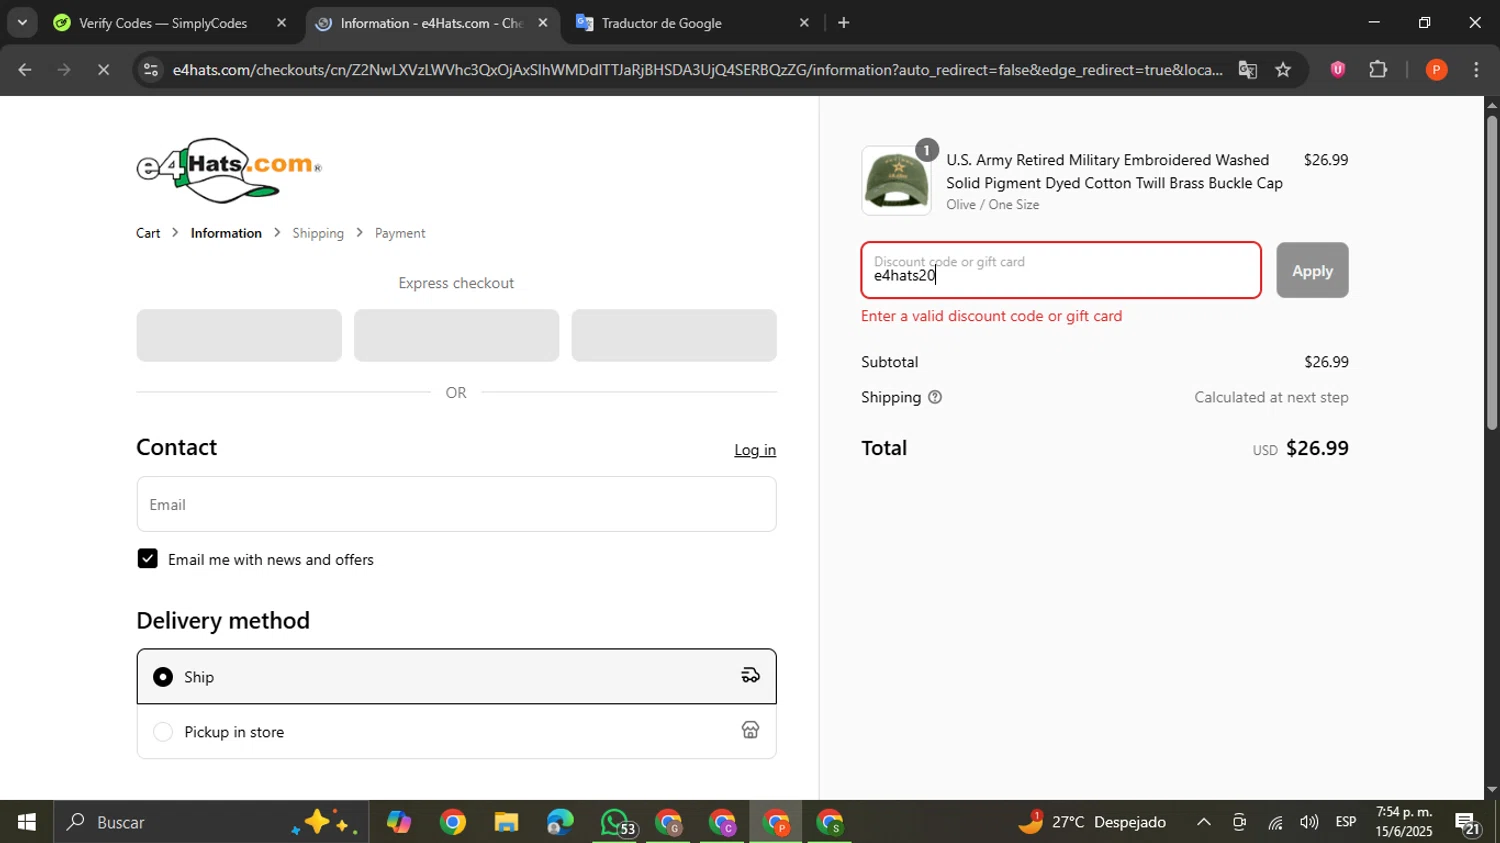Click the shipping help question mark icon
Image resolution: width=1500 pixels, height=843 pixels.
(x=935, y=397)
